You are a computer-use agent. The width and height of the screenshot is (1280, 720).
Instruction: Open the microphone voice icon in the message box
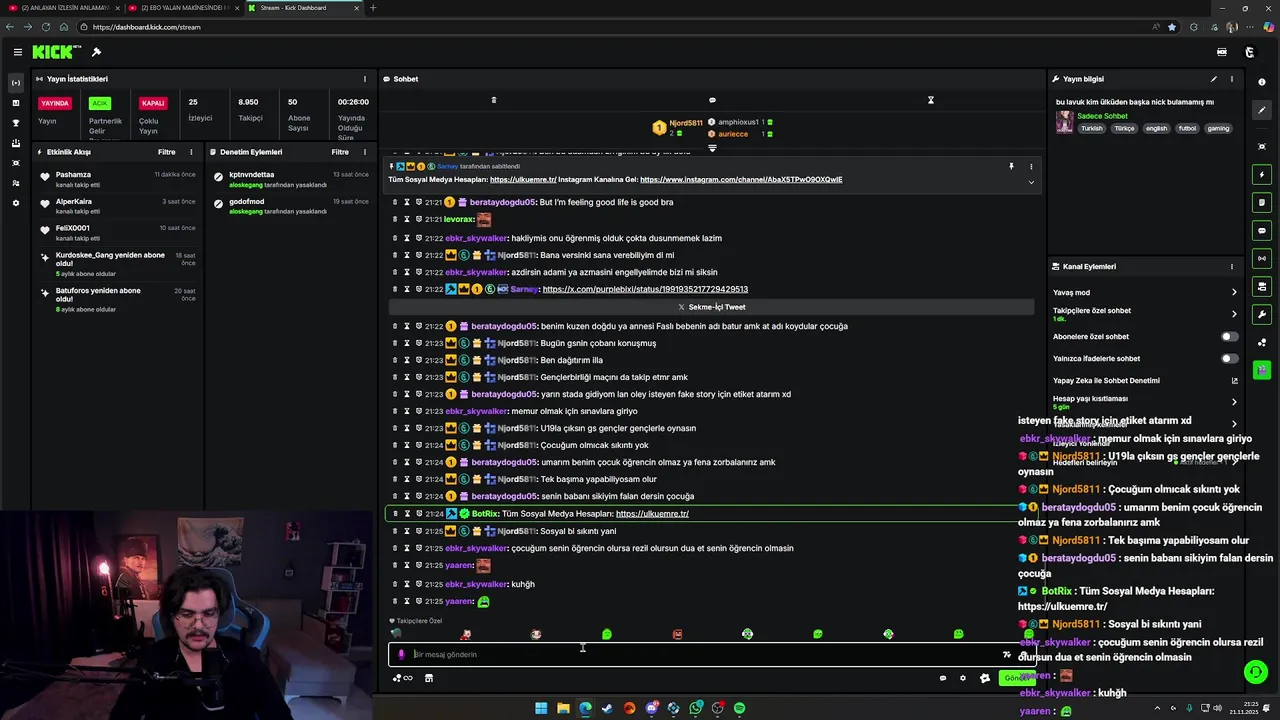point(401,654)
